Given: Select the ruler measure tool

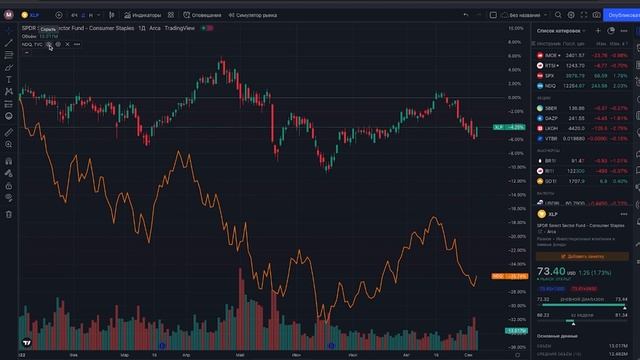Looking at the screenshot, I should (9, 132).
